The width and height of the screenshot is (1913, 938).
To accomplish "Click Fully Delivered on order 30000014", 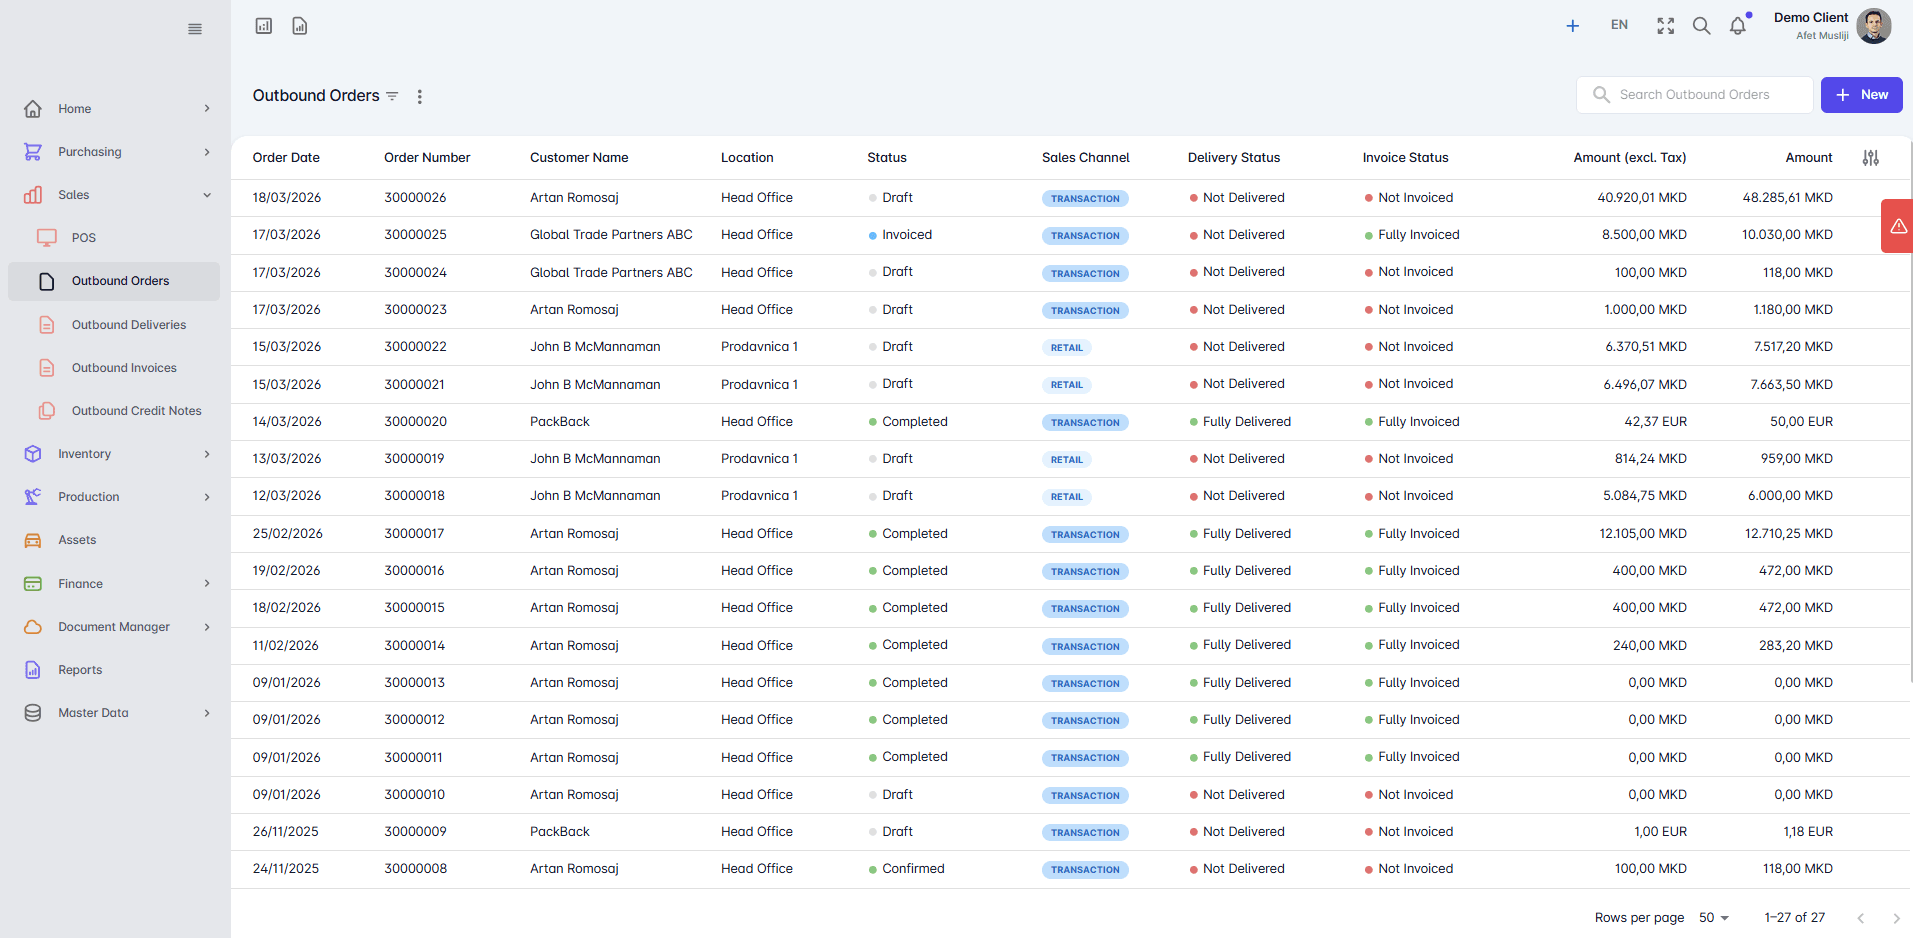I will (1247, 645).
